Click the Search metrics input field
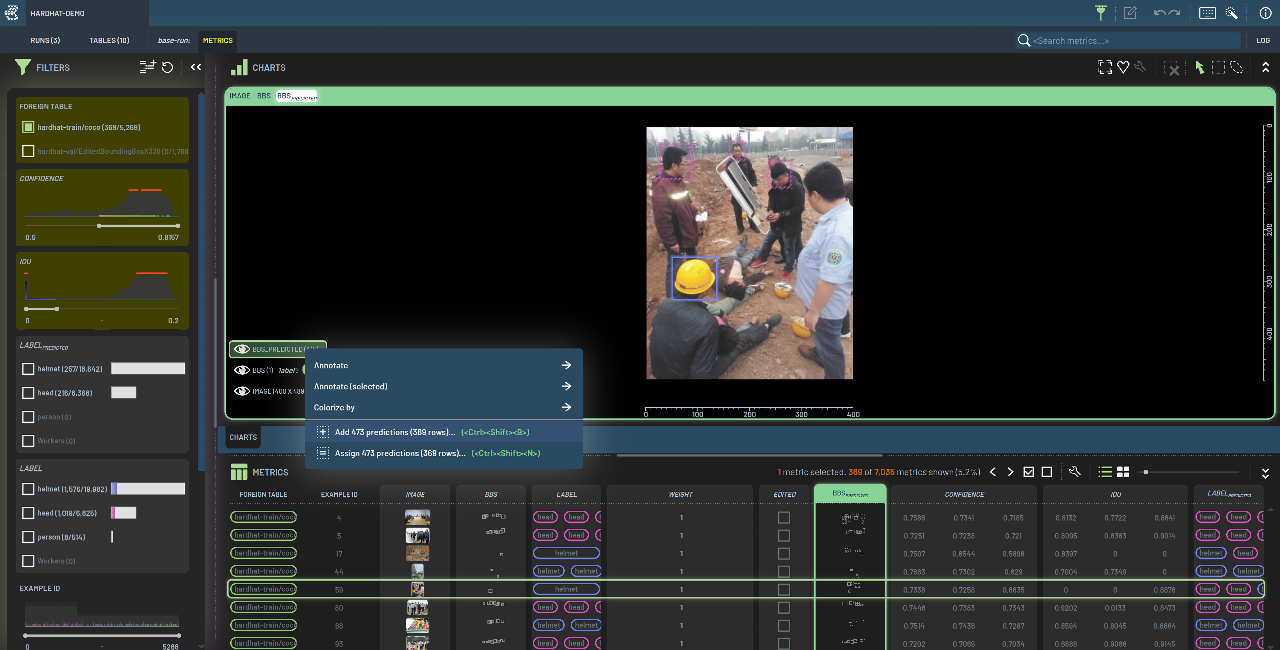This screenshot has height=650, width=1280. click(x=1130, y=40)
